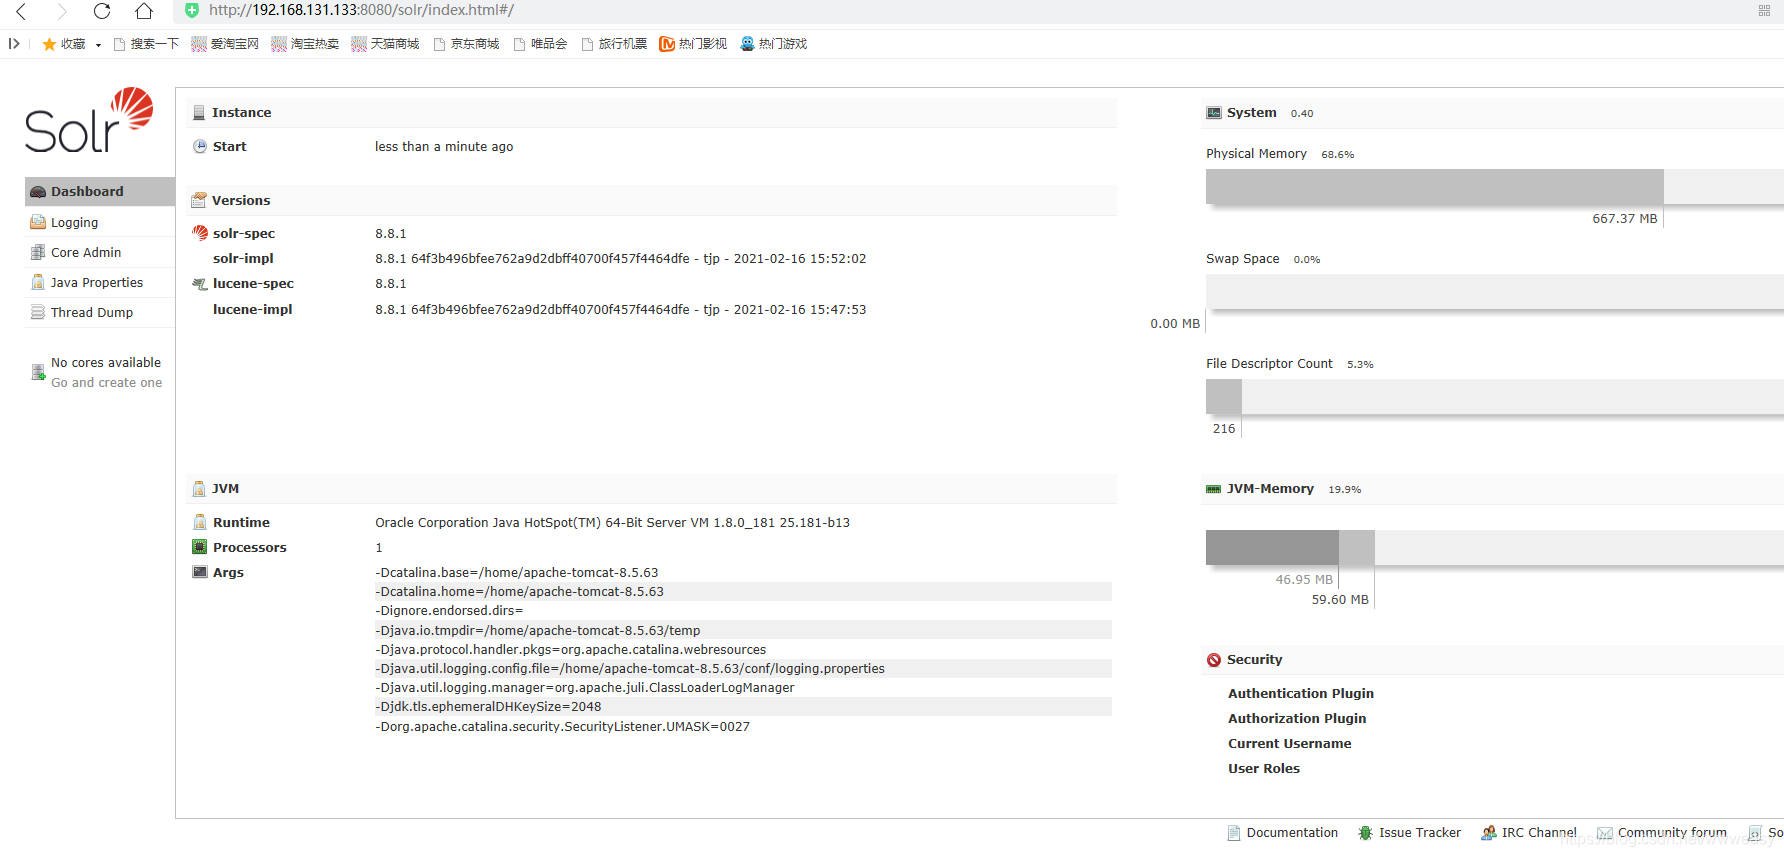The width and height of the screenshot is (1784, 857).
Task: Open Logging in the sidebar
Action: tap(100, 222)
